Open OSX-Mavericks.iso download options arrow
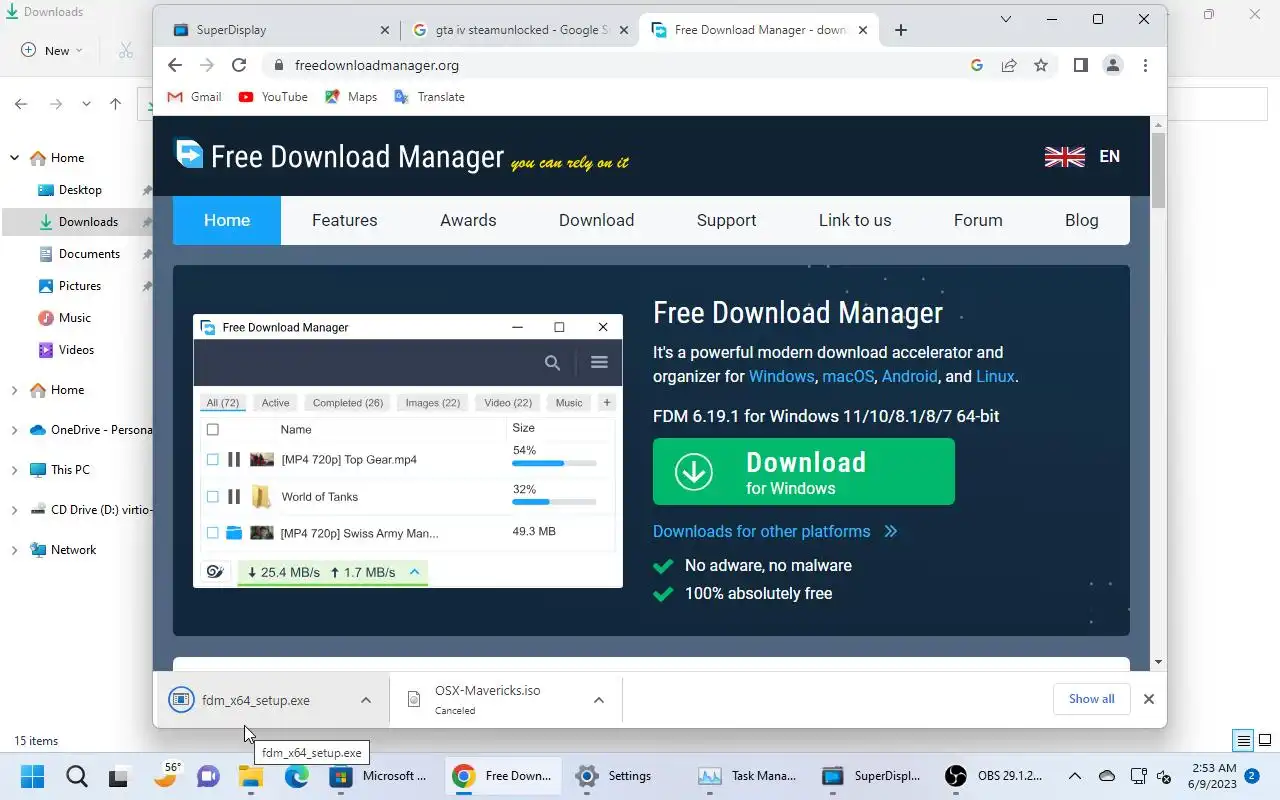Image resolution: width=1280 pixels, height=800 pixels. (599, 700)
